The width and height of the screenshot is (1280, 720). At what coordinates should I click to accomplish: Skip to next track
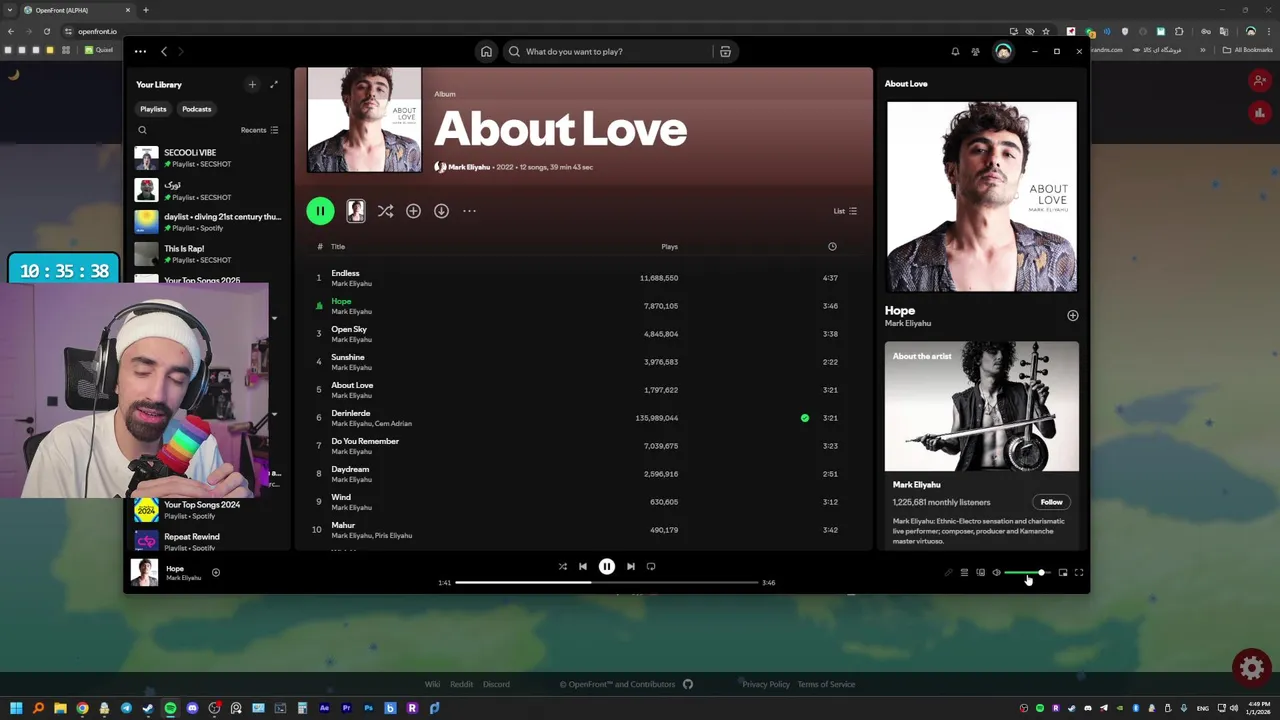pos(630,567)
